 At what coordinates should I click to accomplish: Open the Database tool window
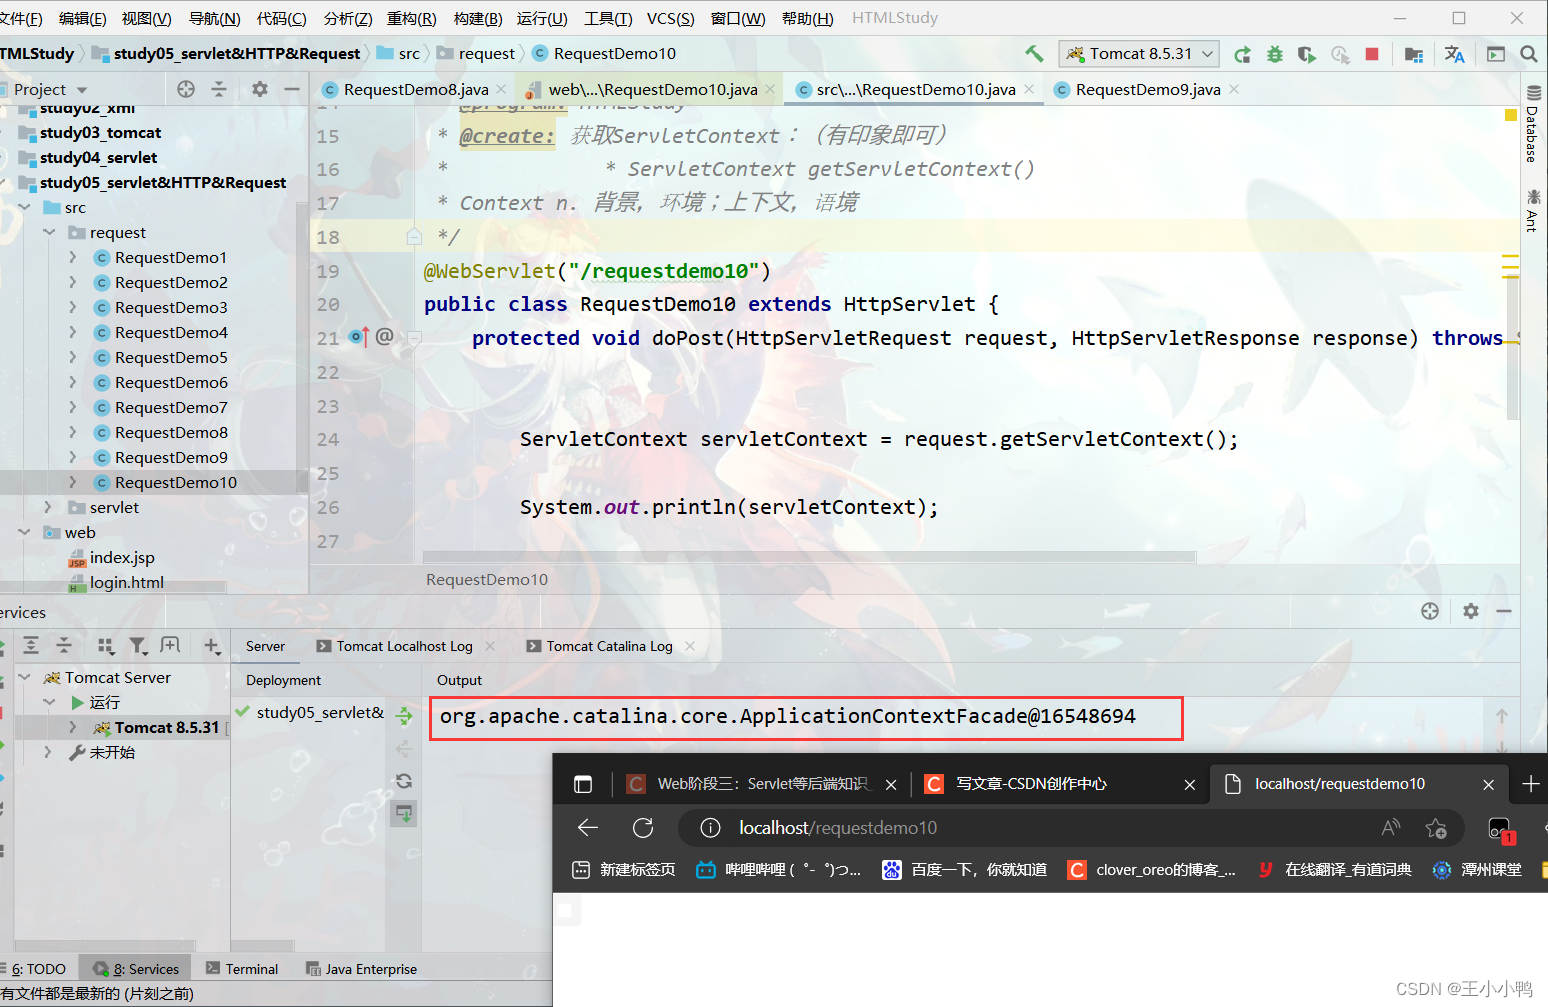point(1533,124)
